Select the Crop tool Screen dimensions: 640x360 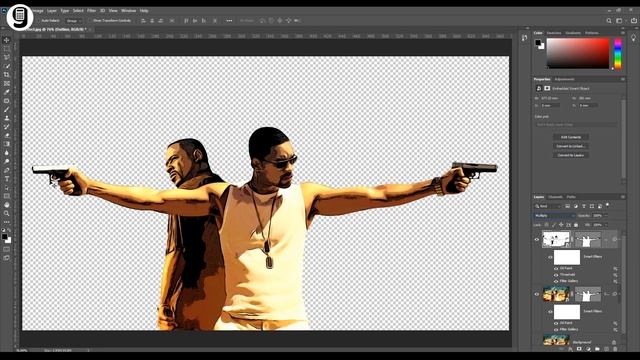(7, 75)
